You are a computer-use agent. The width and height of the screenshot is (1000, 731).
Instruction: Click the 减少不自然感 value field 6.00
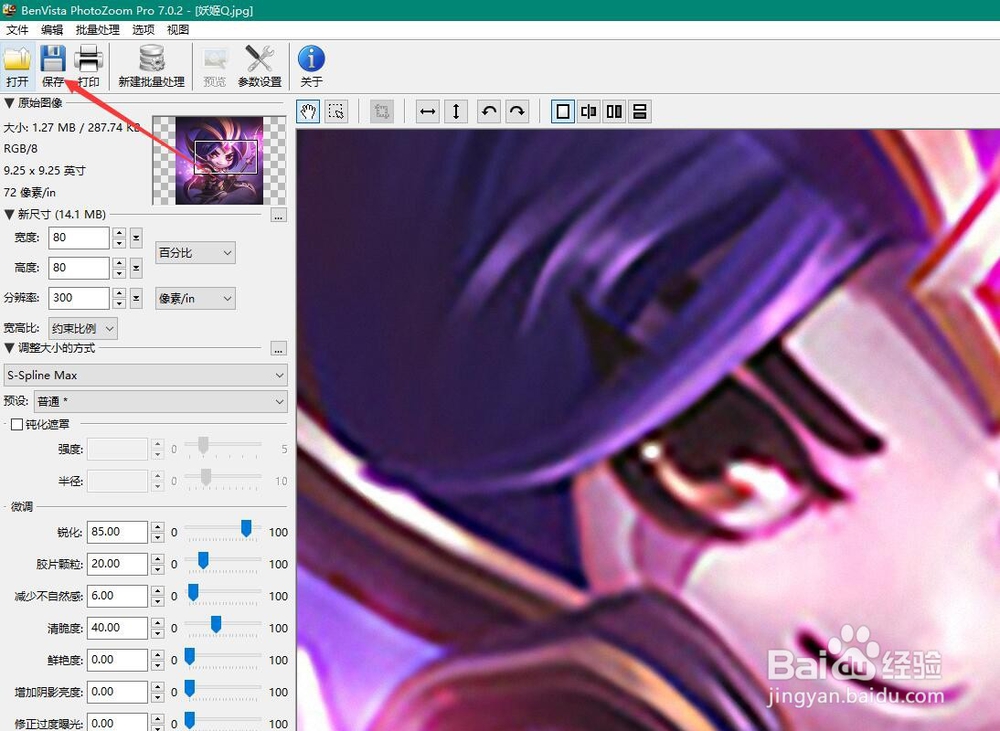[117, 596]
